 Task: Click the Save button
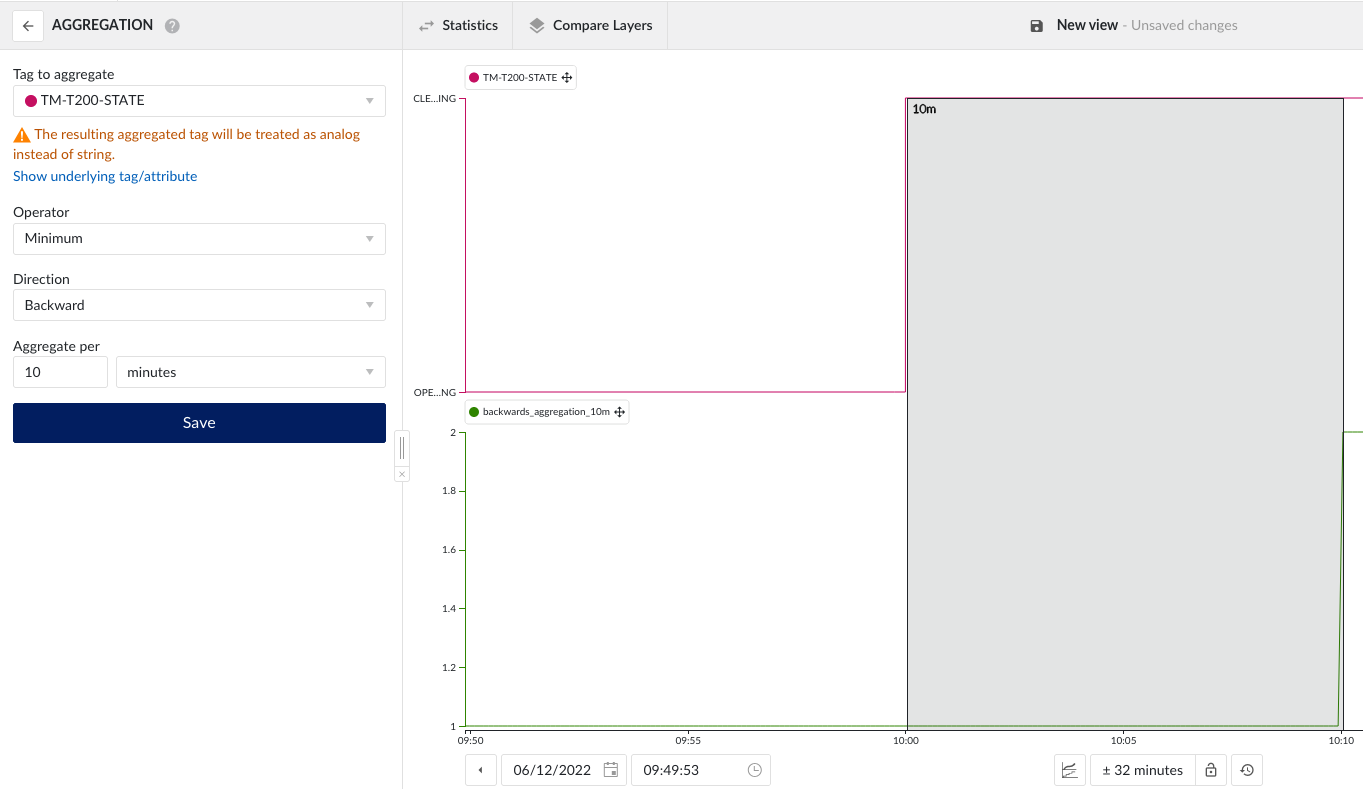[199, 423]
